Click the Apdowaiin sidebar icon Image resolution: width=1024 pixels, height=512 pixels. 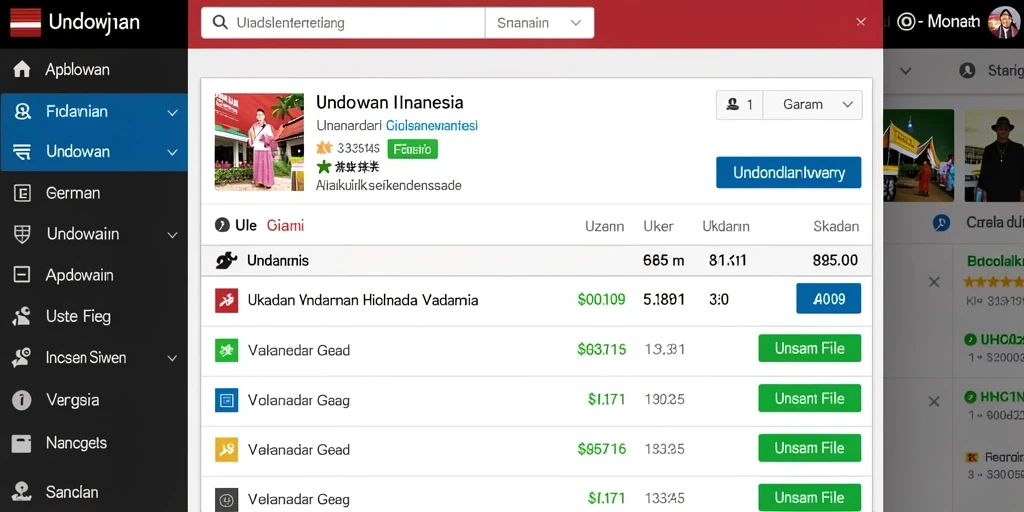pyautogui.click(x=22, y=275)
